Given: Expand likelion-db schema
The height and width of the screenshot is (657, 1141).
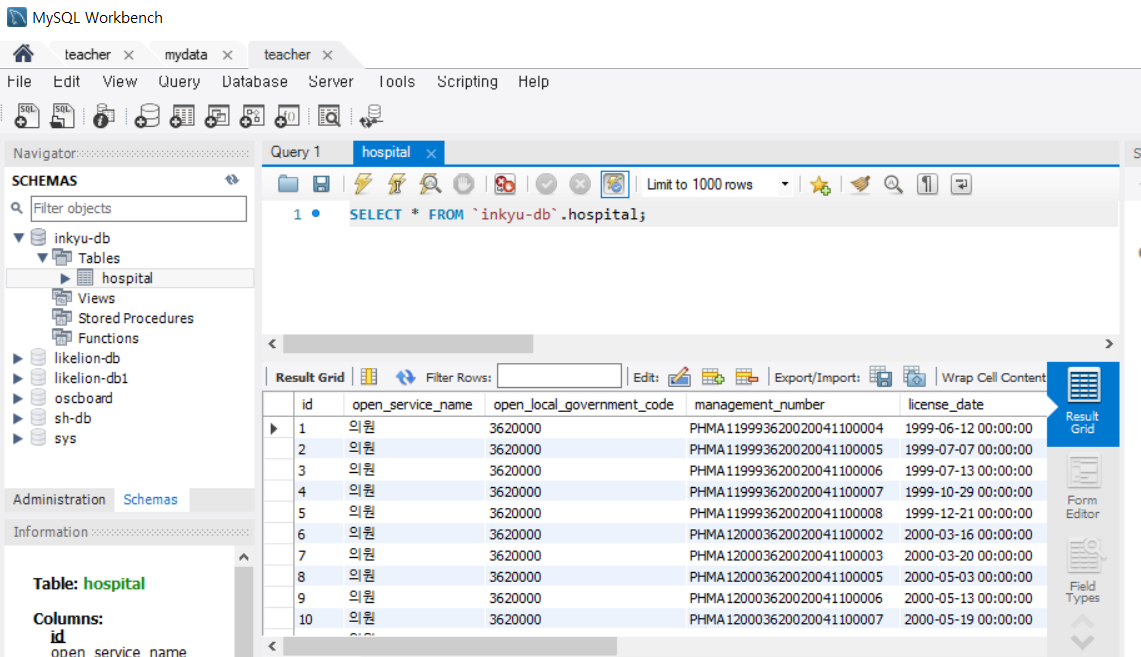Looking at the screenshot, I should (18, 358).
